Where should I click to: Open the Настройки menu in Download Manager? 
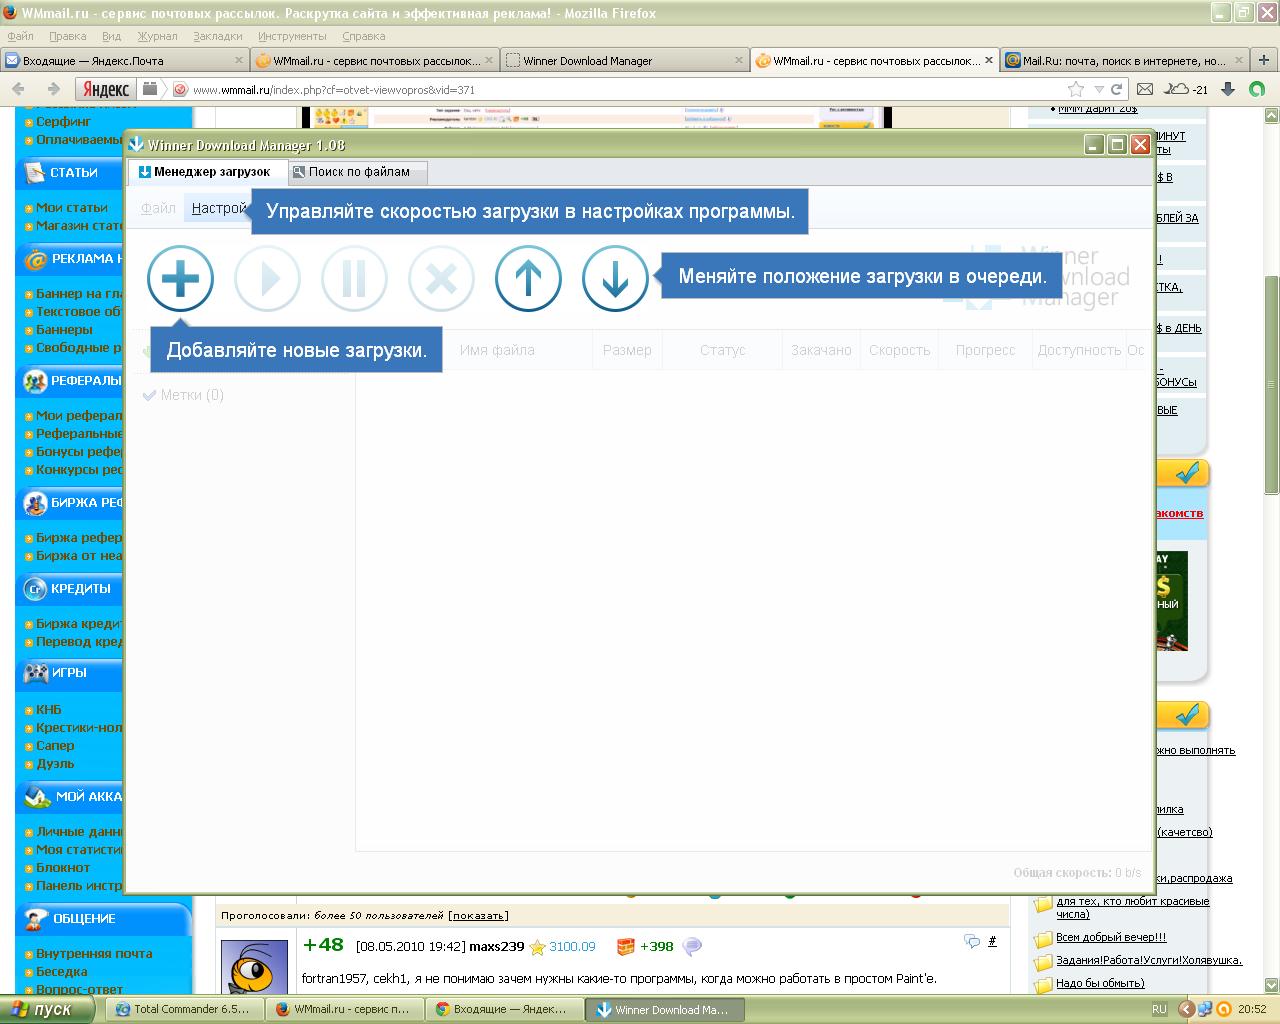coord(218,208)
